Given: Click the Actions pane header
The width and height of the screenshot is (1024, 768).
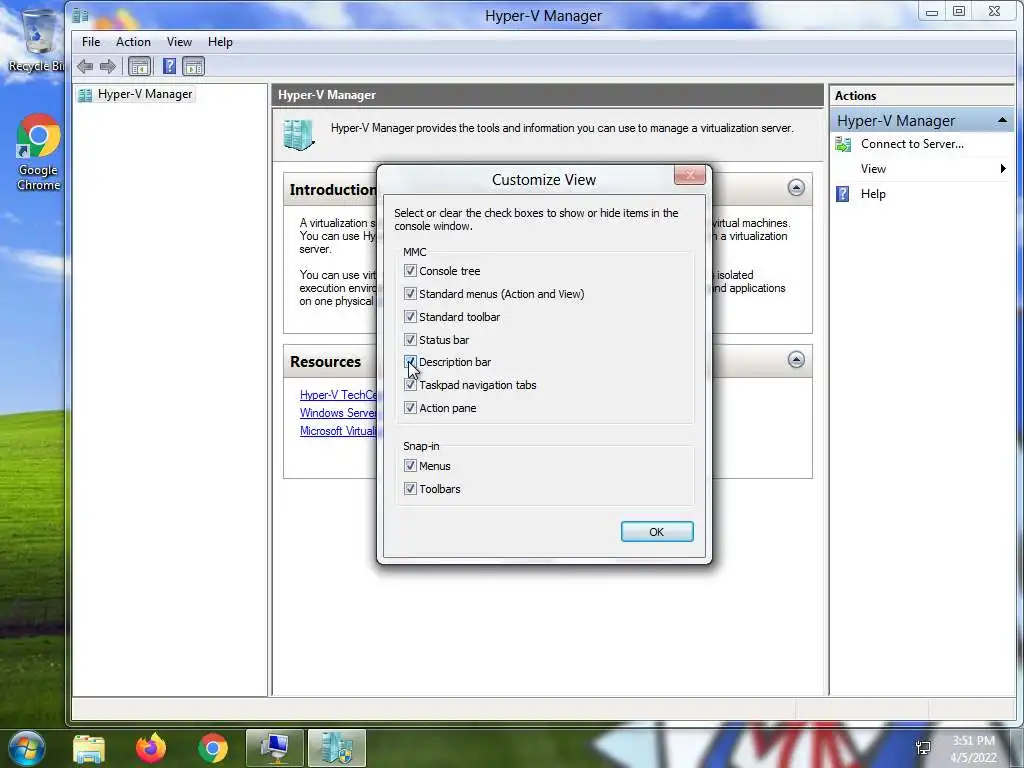Looking at the screenshot, I should pyautogui.click(x=921, y=95).
